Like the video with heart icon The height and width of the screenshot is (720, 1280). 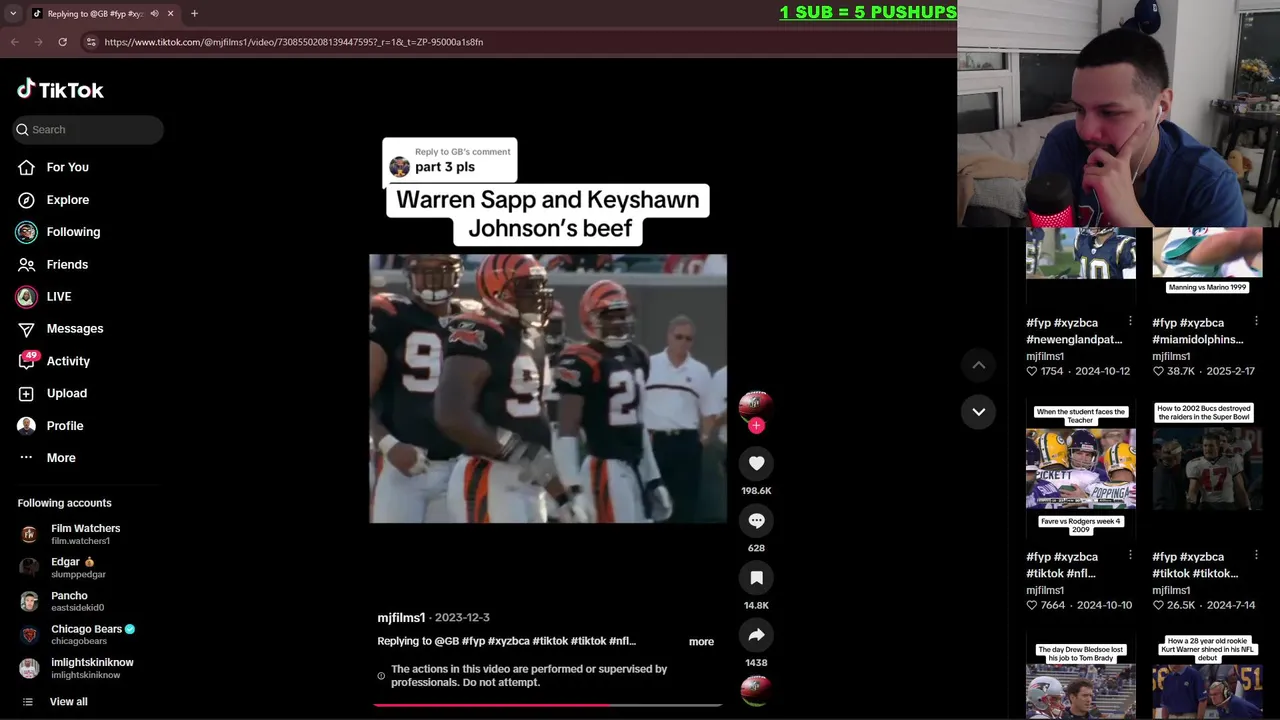click(x=756, y=463)
